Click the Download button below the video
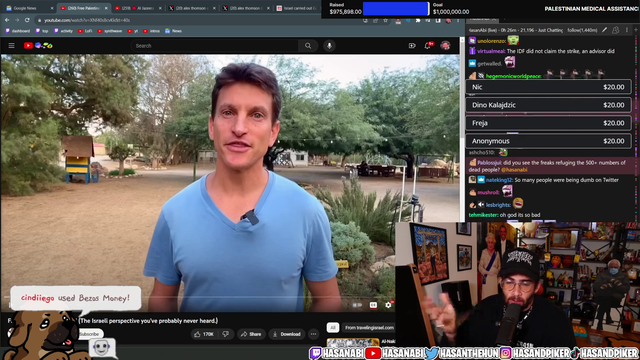640x360 pixels. coord(287,334)
